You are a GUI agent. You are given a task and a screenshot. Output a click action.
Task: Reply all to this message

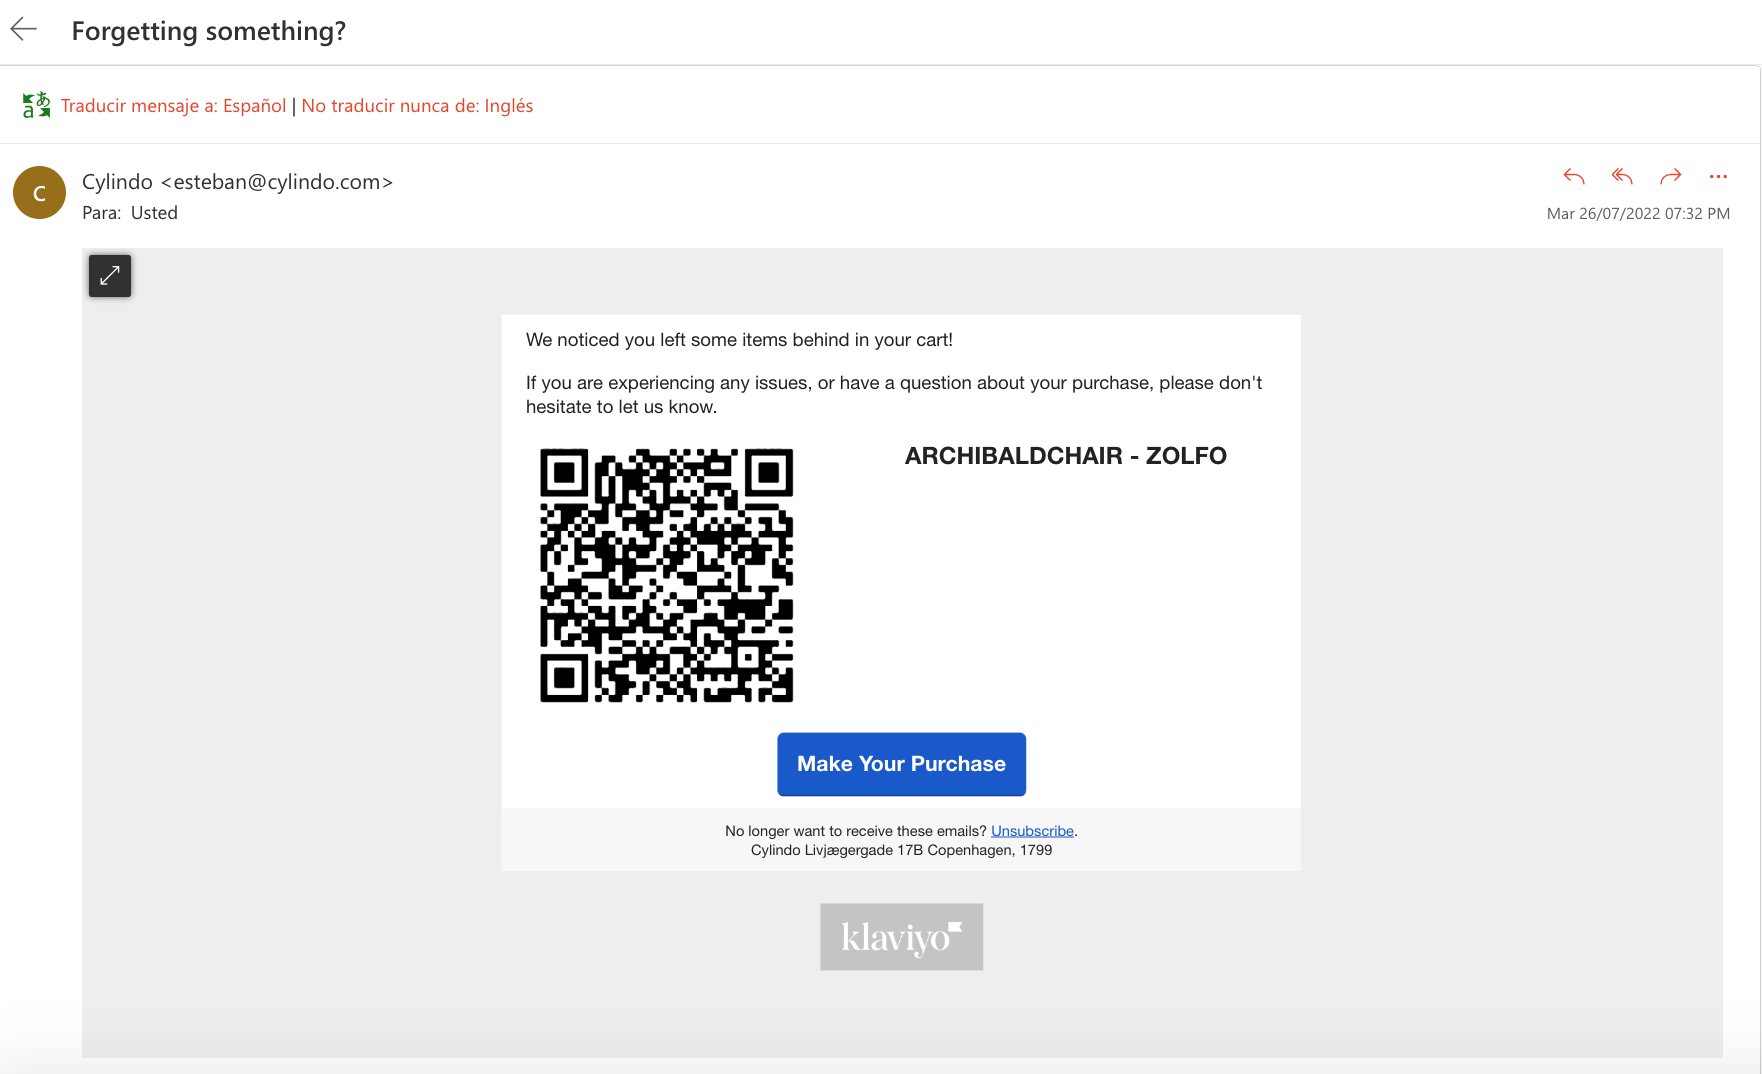click(x=1622, y=177)
